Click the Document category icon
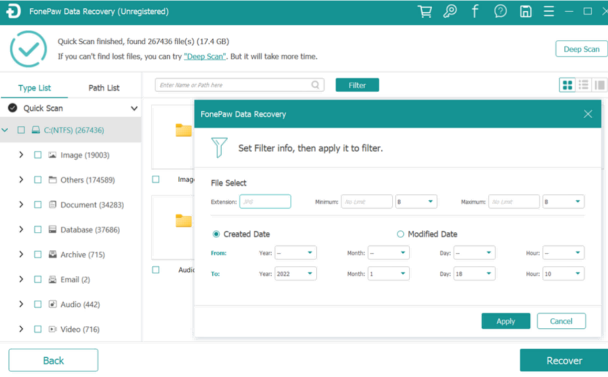The height and width of the screenshot is (377, 608). click(52, 204)
